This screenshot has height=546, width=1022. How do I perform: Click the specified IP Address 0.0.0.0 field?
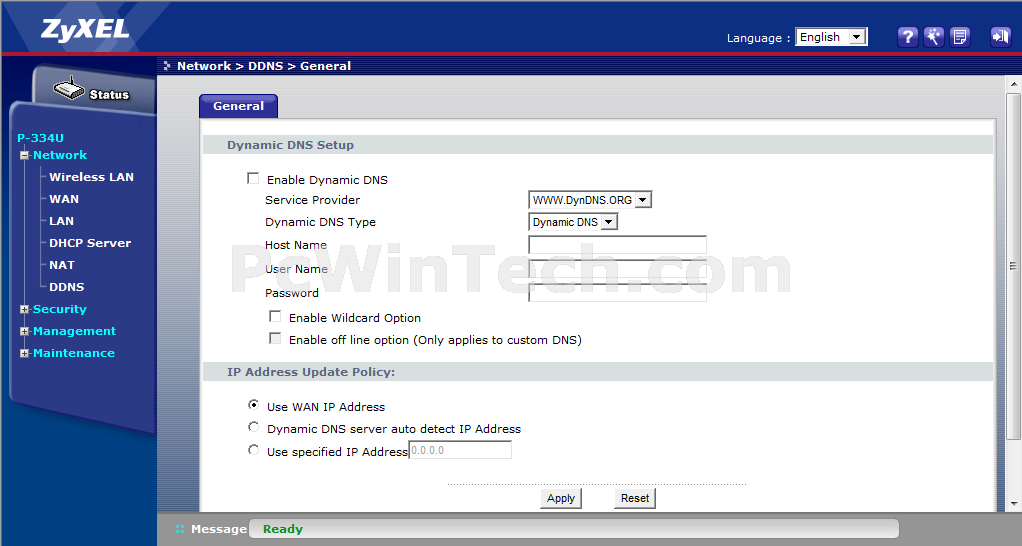pyautogui.click(x=460, y=450)
